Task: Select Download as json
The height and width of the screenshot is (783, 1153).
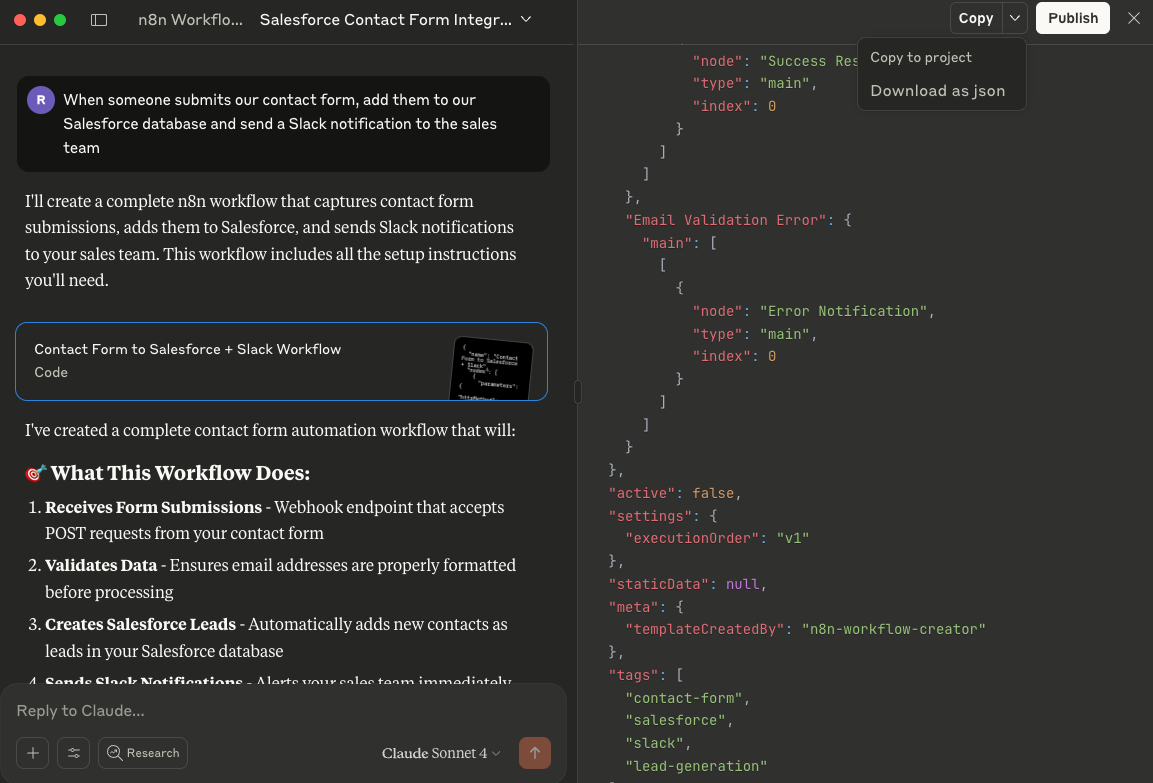Action: tap(938, 90)
